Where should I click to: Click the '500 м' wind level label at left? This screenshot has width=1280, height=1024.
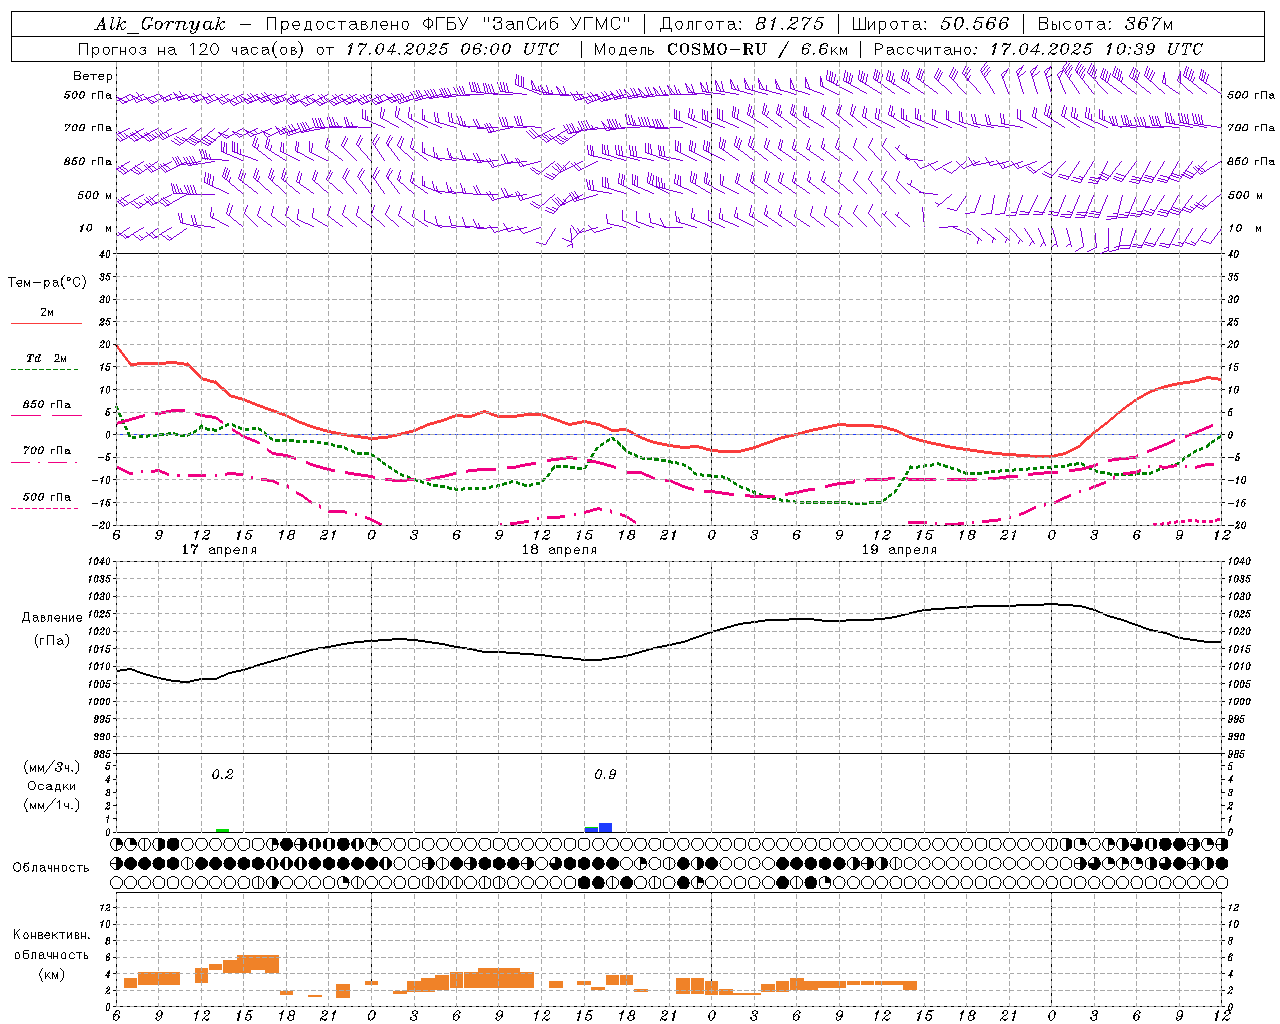(95, 195)
